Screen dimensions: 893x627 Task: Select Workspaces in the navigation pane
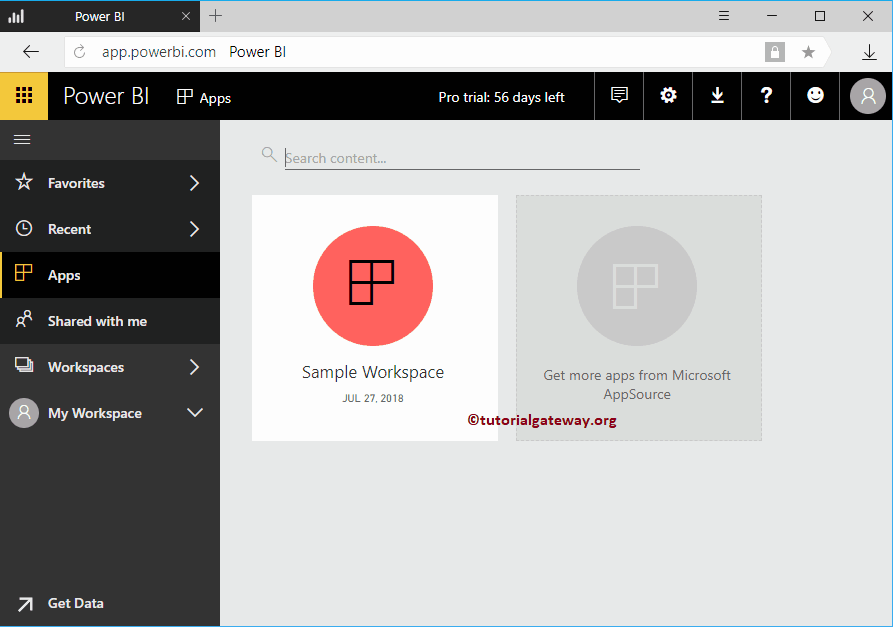(x=110, y=367)
